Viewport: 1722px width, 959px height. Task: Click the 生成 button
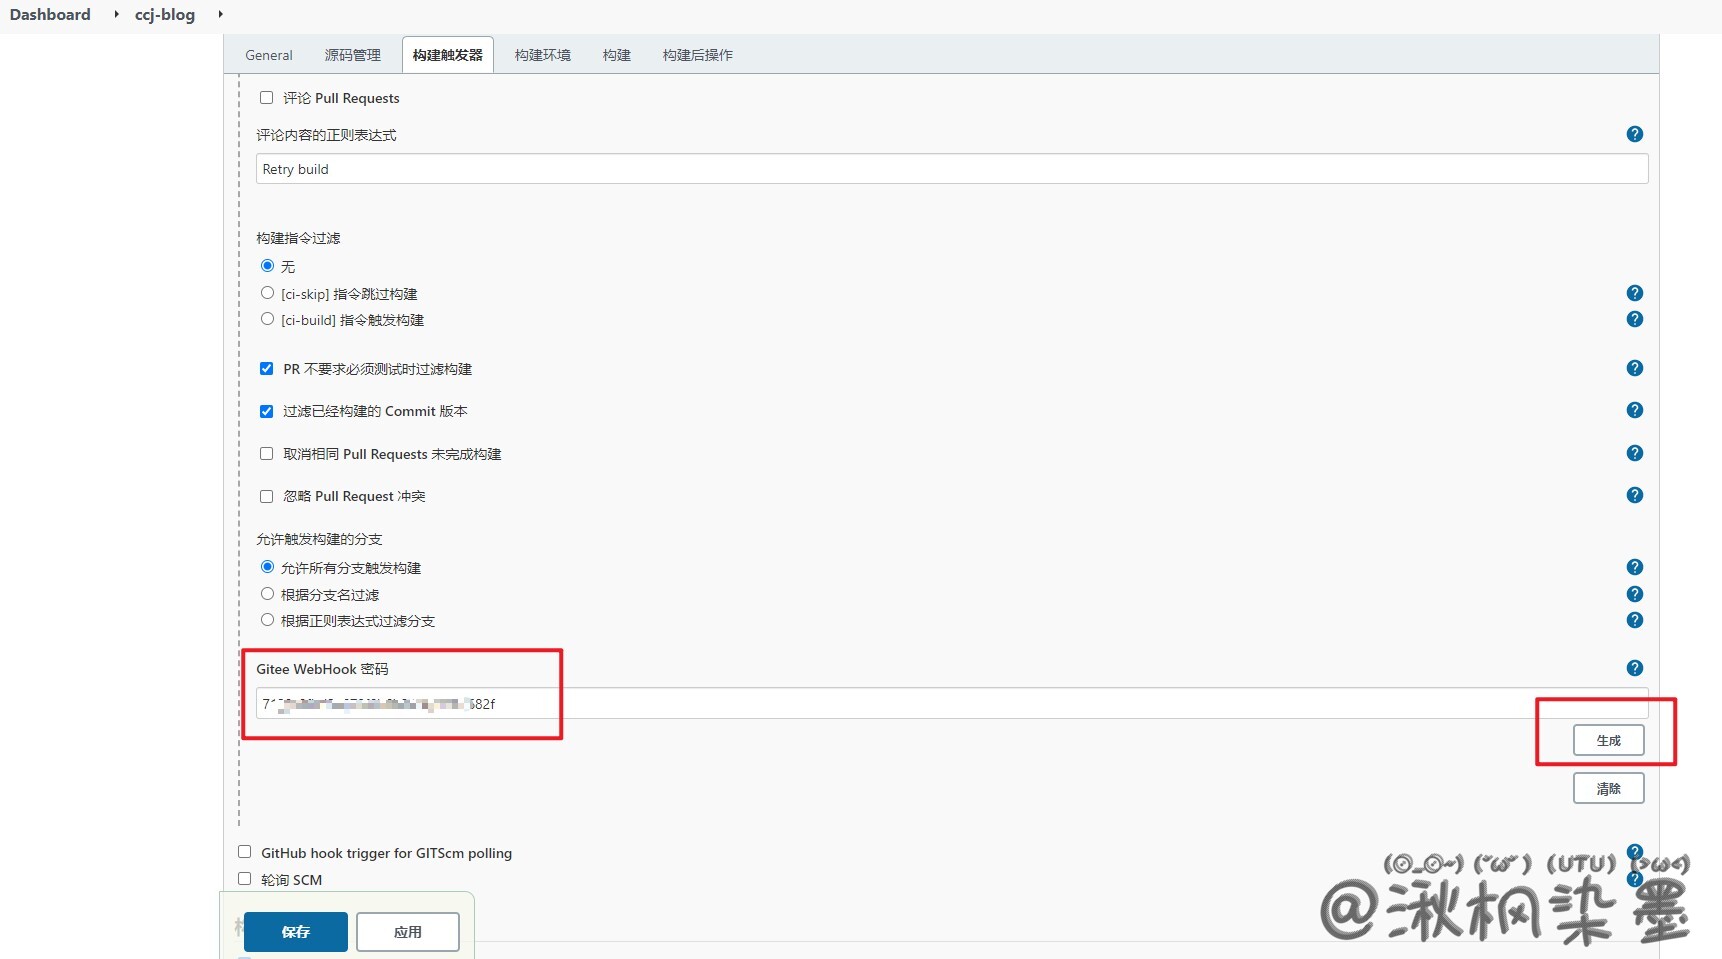coord(1608,740)
